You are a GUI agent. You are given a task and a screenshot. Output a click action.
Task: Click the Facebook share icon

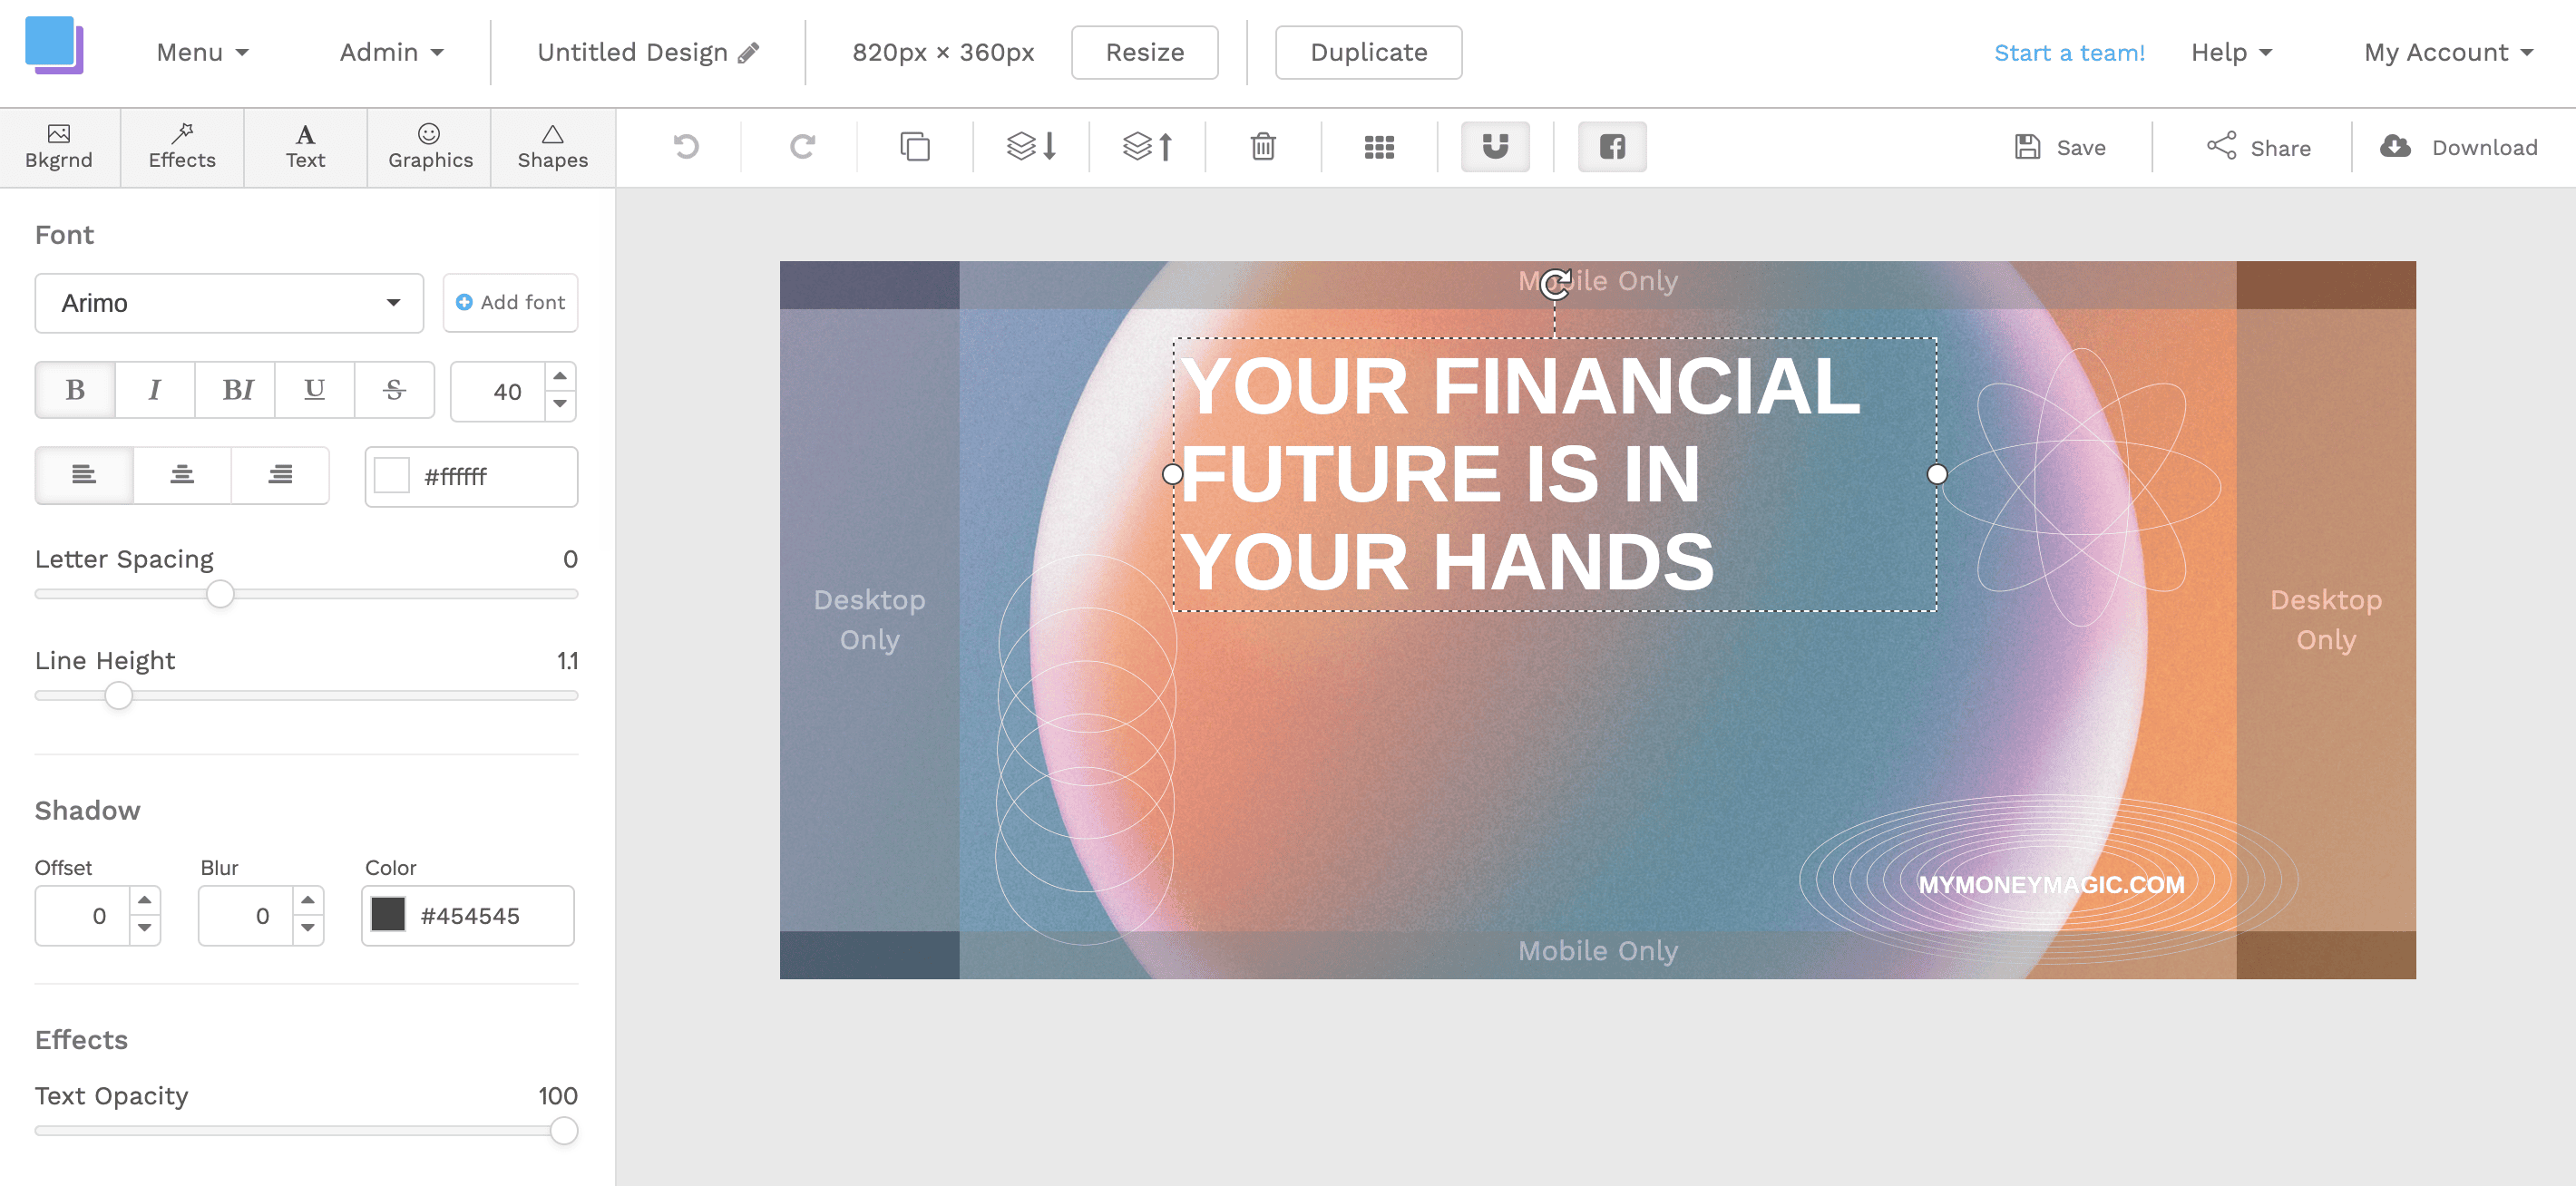[x=1610, y=146]
